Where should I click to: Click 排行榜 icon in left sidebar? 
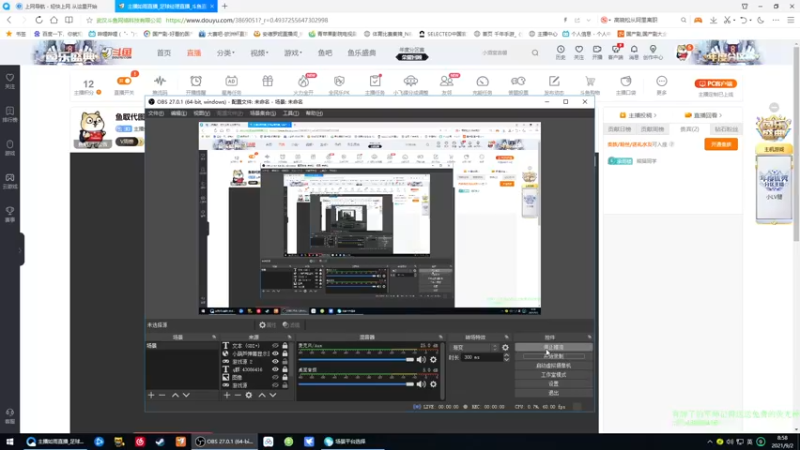10,114
